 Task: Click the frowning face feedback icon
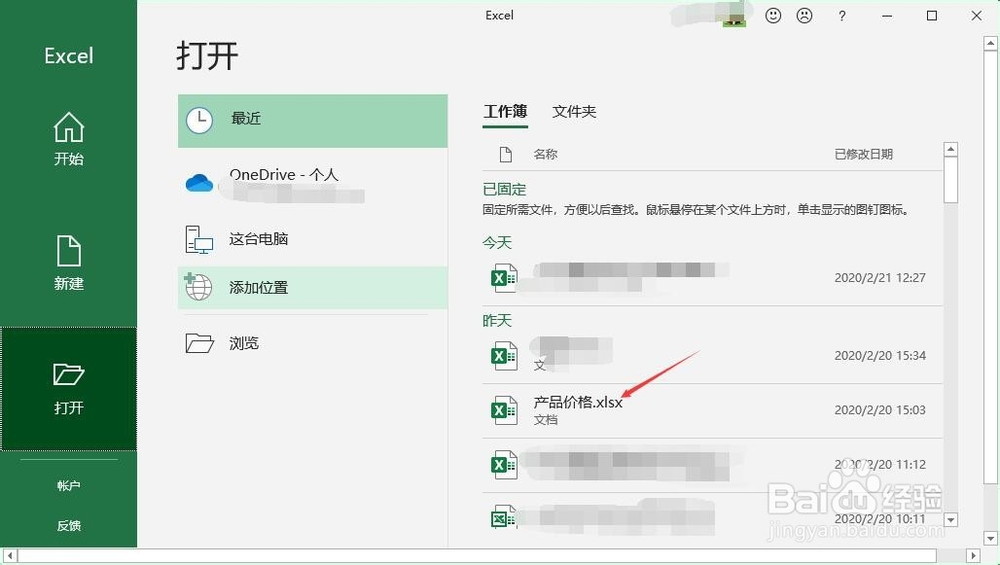pos(805,15)
